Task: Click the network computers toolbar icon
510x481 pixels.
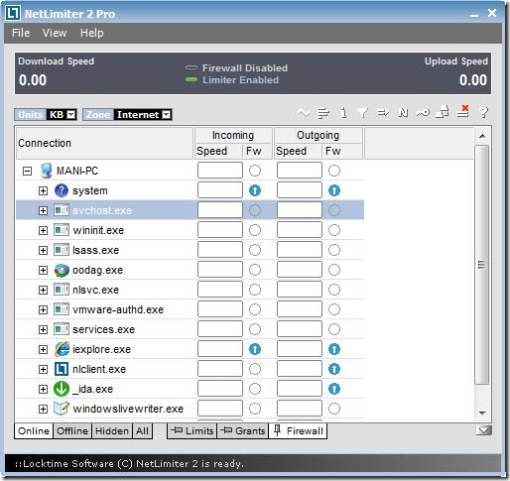Action: (443, 112)
